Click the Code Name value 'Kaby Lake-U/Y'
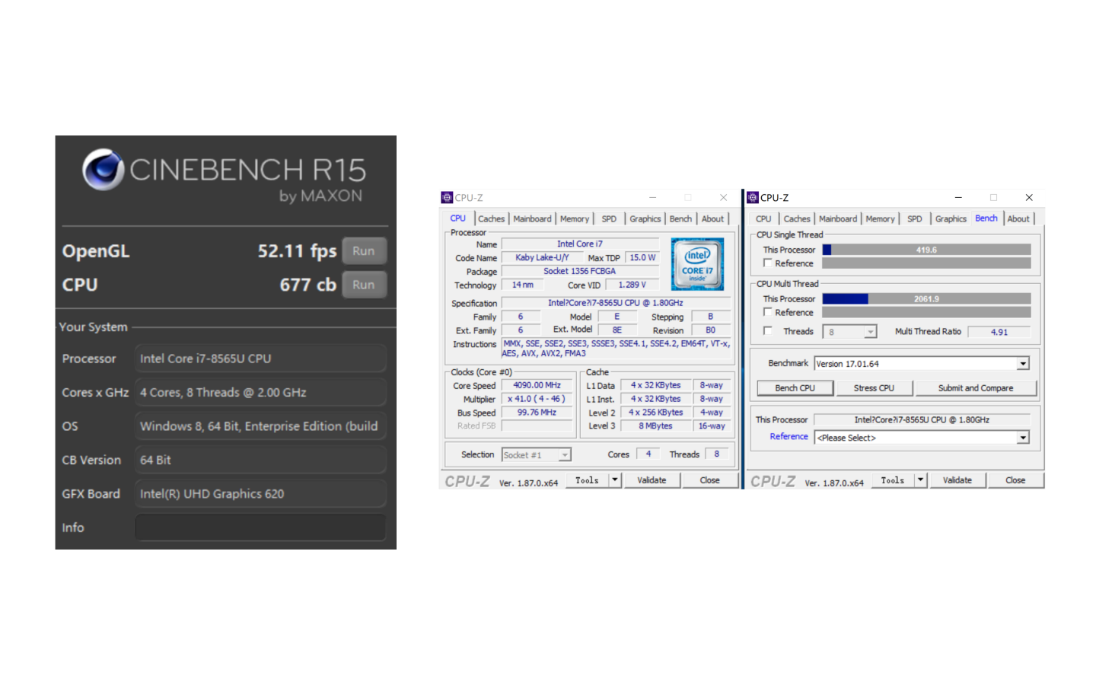This screenshot has width=1096, height=685. click(x=542, y=258)
